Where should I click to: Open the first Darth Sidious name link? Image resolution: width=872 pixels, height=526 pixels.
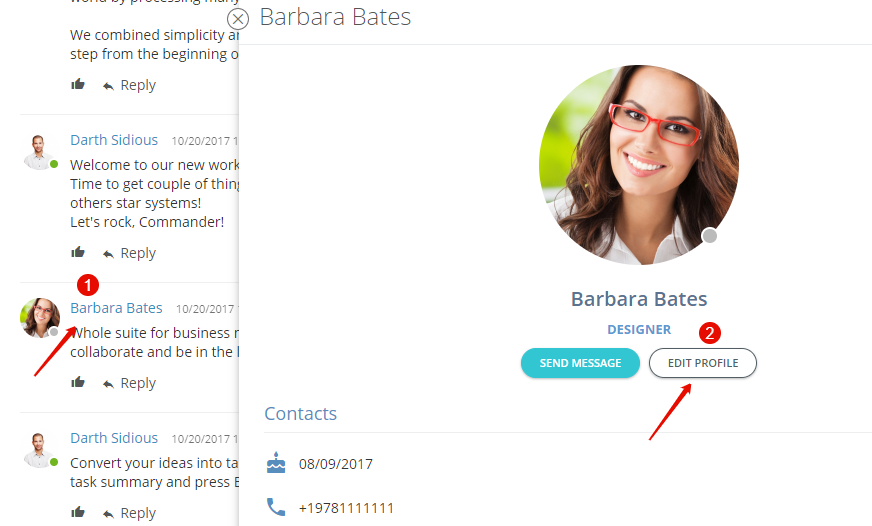tap(114, 140)
